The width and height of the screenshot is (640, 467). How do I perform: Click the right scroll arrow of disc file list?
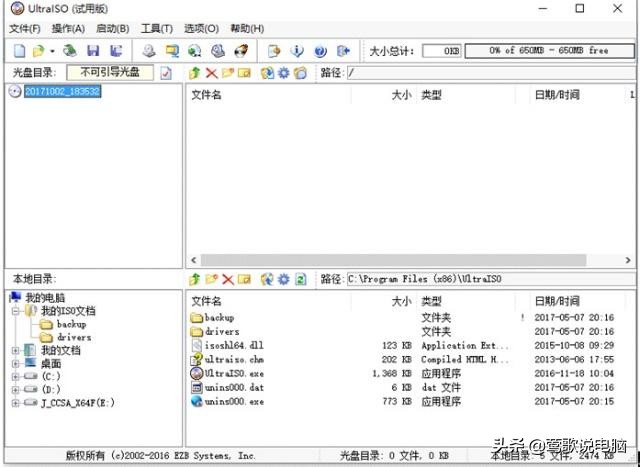click(628, 260)
